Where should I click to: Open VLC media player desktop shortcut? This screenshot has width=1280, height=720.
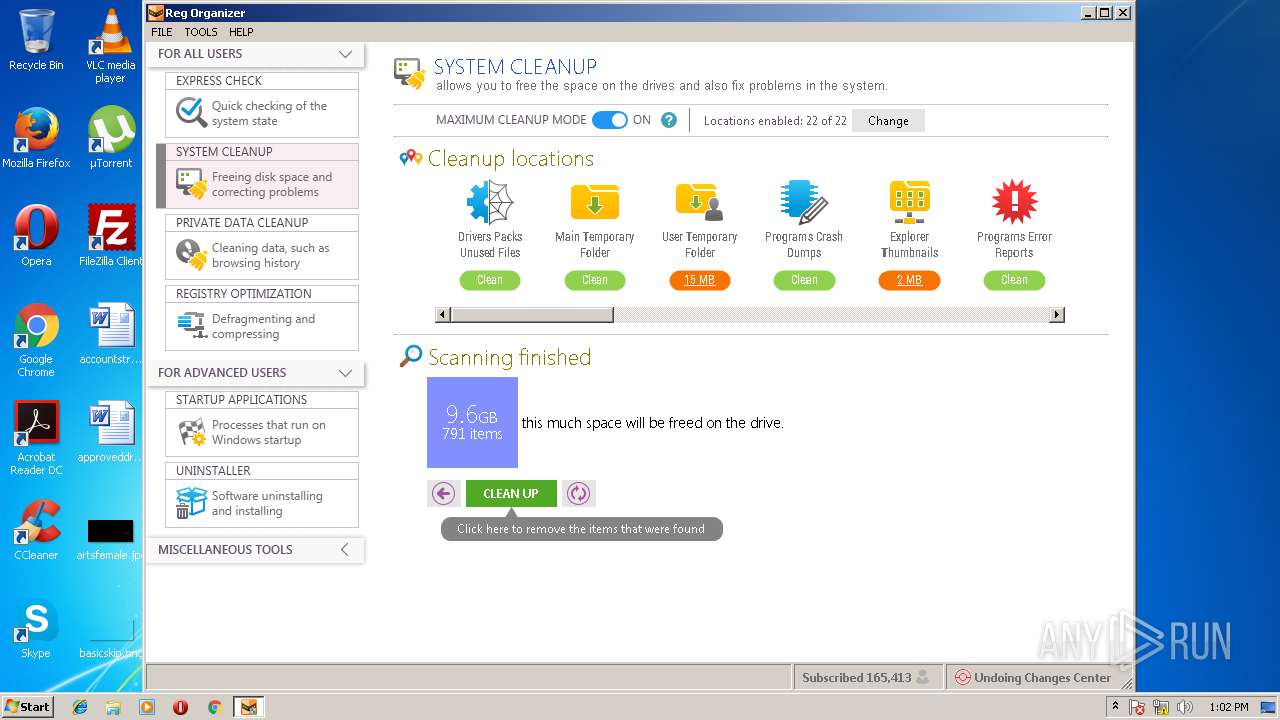click(110, 45)
